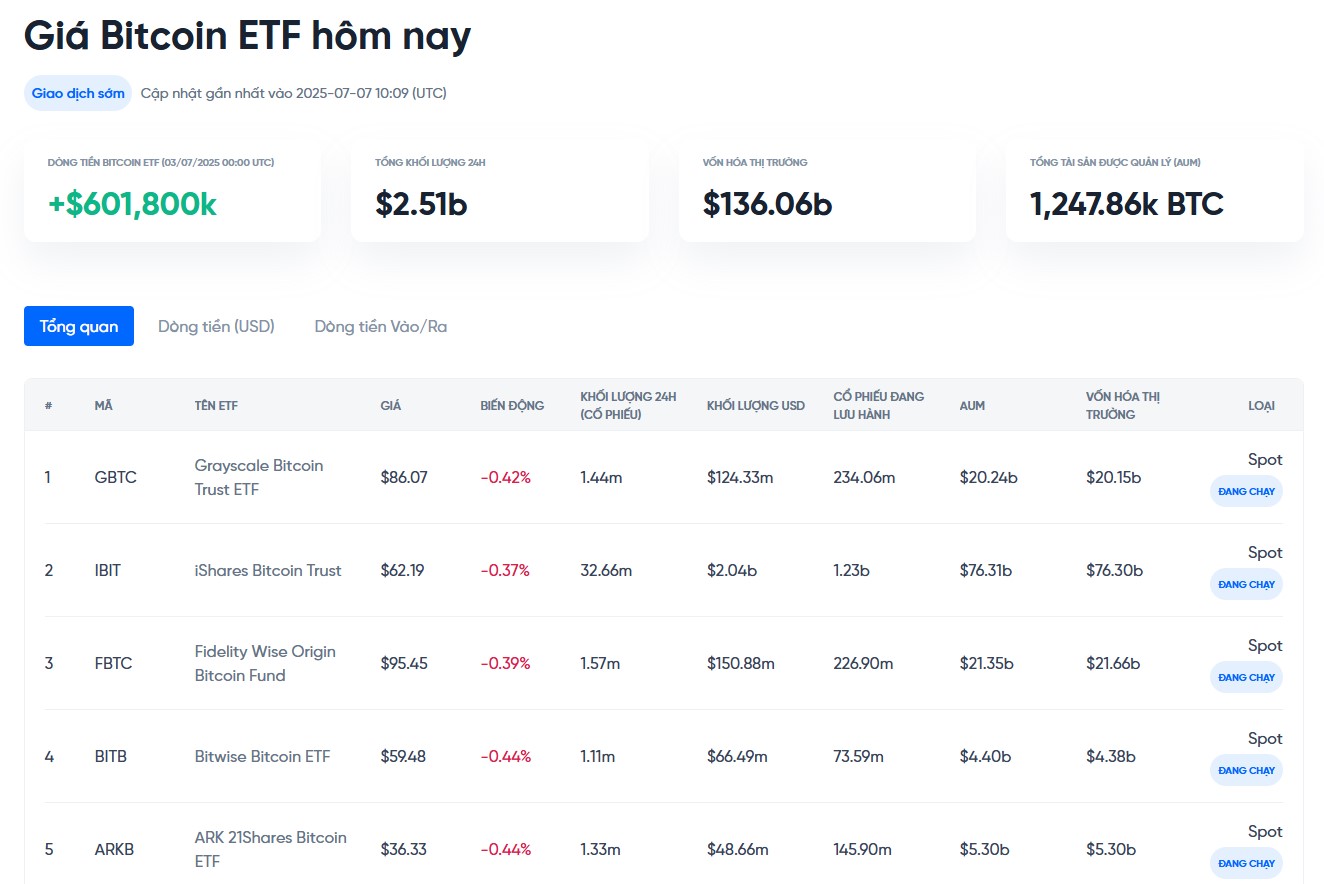Open Bitwise Bitcoin ETF name
1324x884 pixels.
262,756
